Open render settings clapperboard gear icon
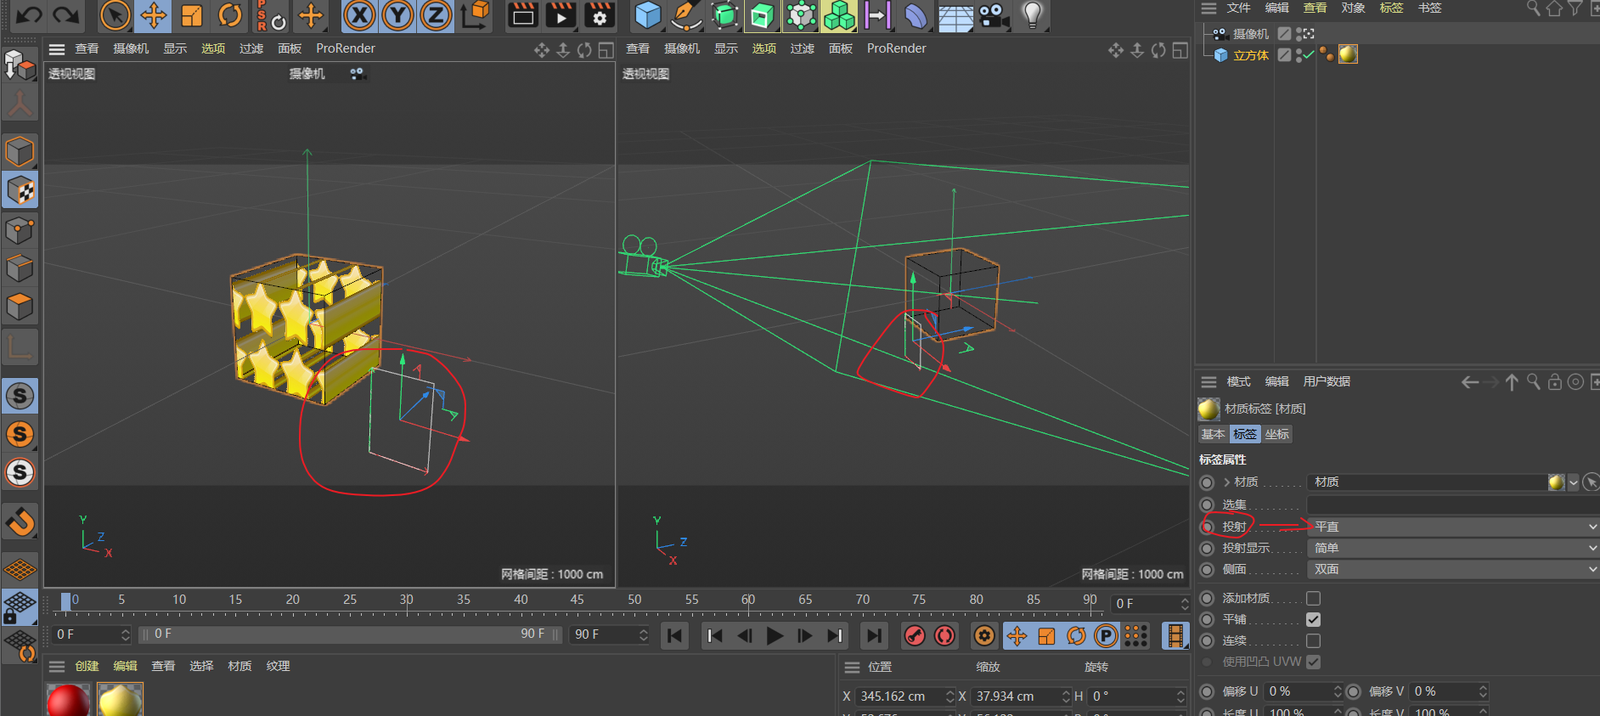Screen dimensions: 1600x716 coord(599,15)
